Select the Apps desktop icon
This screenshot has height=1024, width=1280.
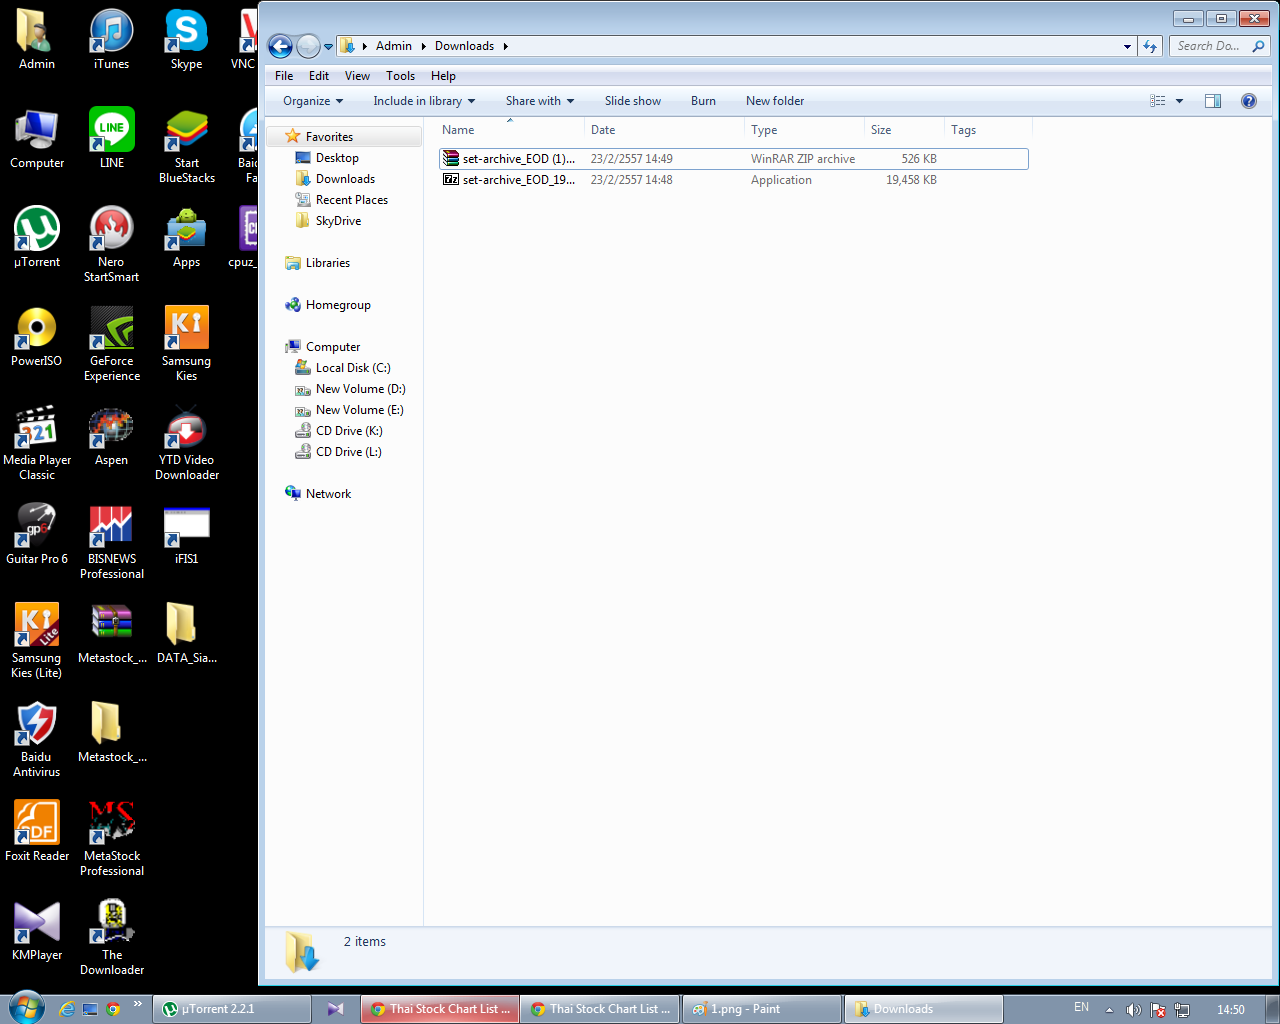click(187, 238)
